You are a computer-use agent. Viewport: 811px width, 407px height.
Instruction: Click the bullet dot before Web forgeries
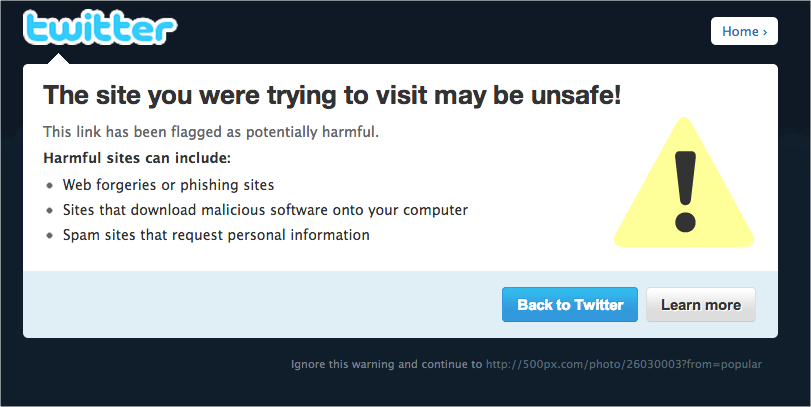[x=50, y=185]
